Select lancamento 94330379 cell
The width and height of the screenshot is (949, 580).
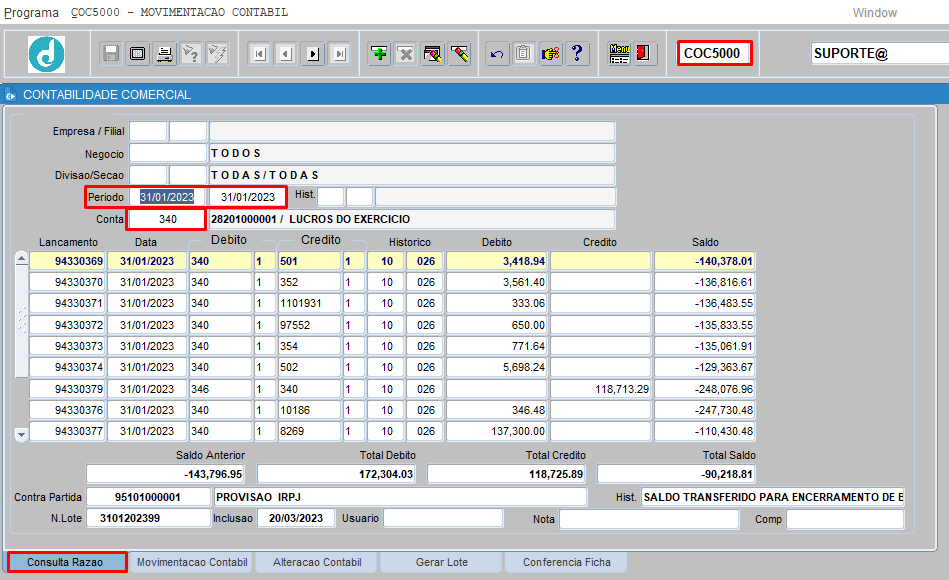(67, 389)
